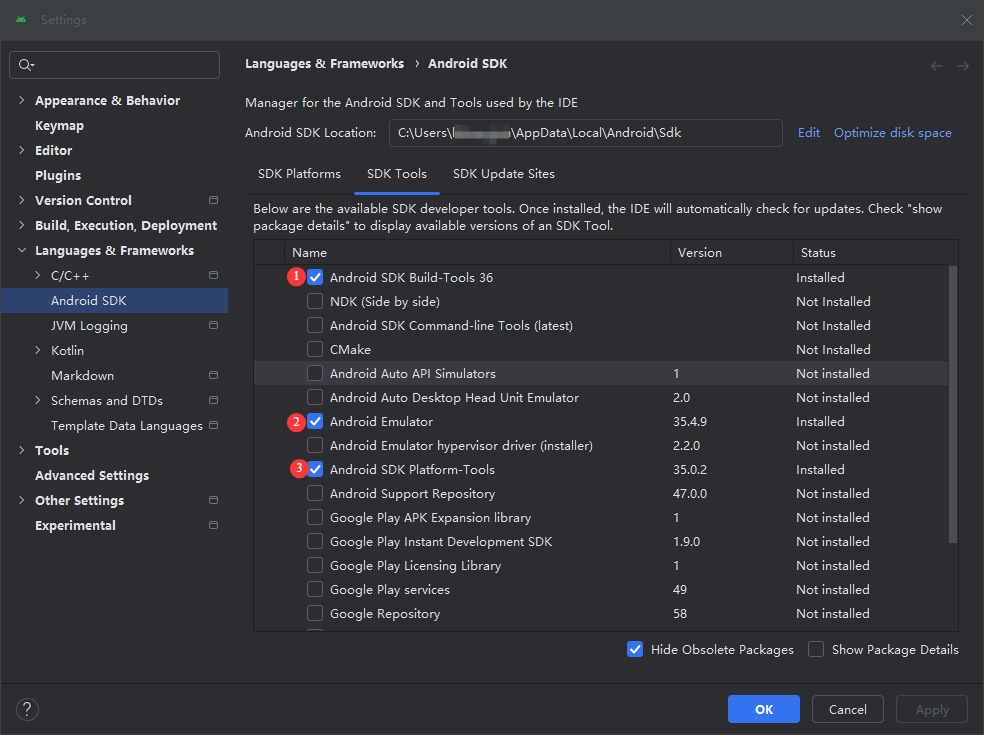Click the project-level icon beside Markdown

(x=213, y=375)
